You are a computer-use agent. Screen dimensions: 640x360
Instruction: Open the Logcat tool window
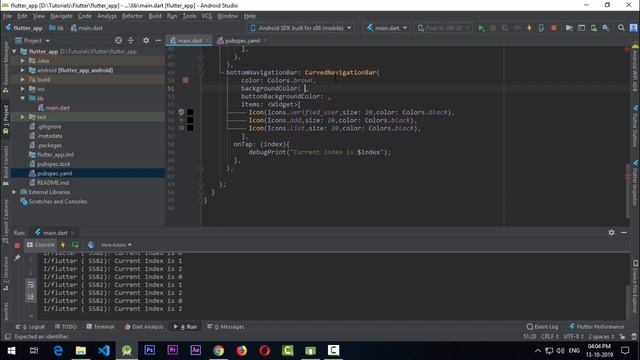point(30,327)
